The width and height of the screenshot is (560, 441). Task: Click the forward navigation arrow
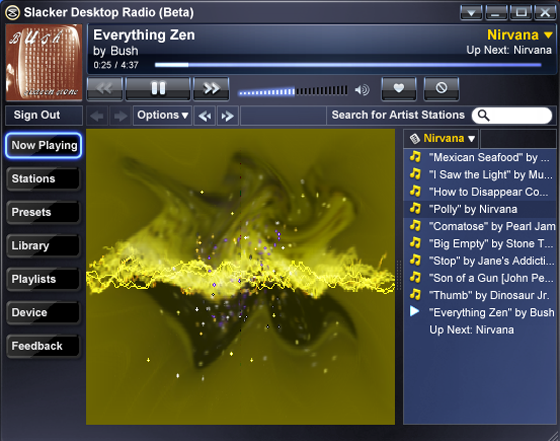[x=120, y=116]
